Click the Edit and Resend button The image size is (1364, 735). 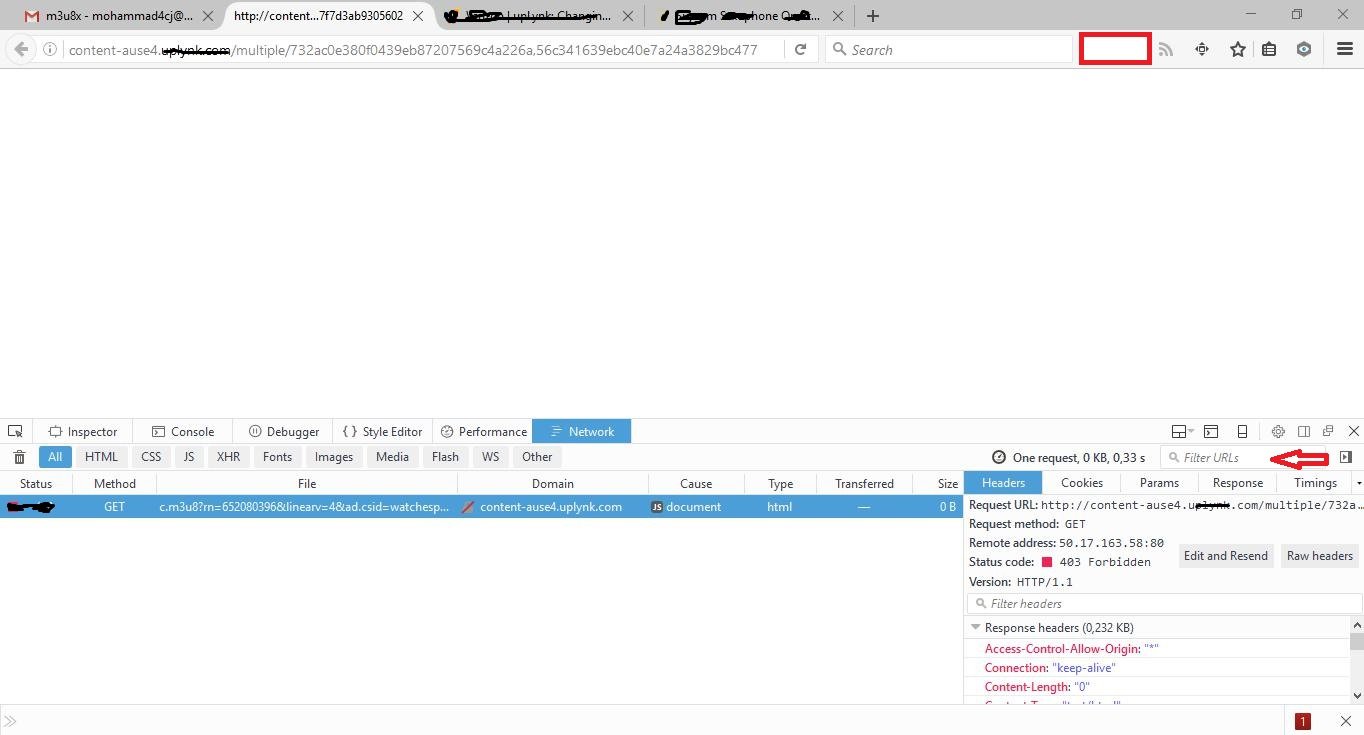1225,556
